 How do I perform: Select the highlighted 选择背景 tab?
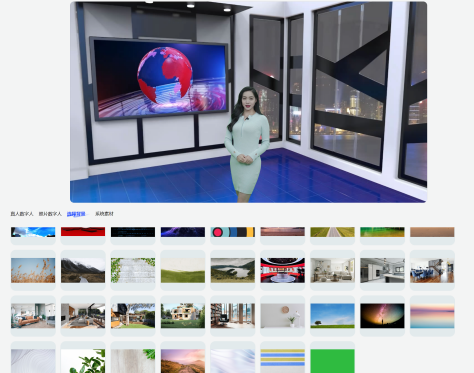click(x=76, y=214)
